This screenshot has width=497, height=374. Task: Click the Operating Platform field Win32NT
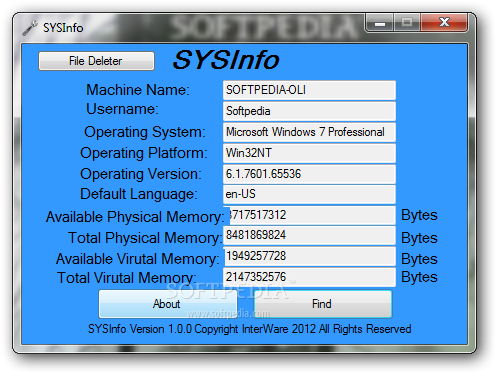309,153
